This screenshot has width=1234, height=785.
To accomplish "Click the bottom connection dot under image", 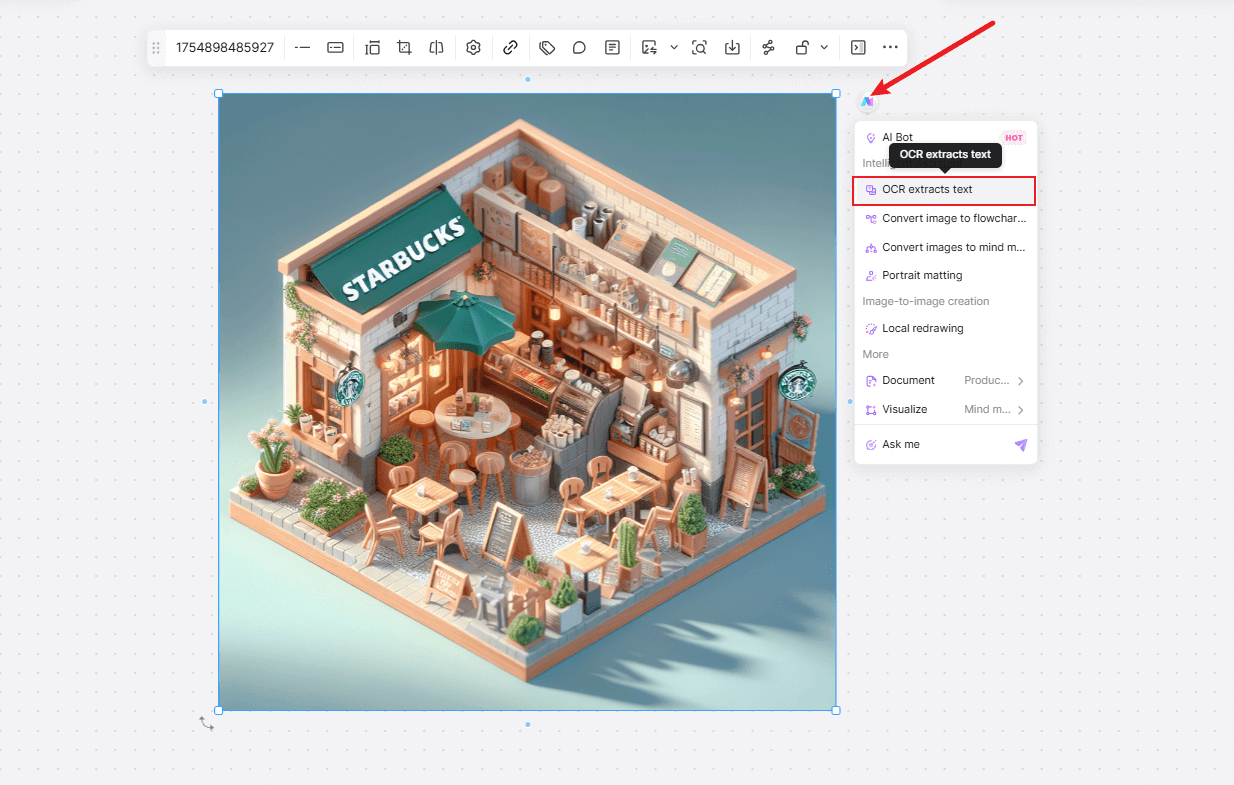I will (x=528, y=724).
